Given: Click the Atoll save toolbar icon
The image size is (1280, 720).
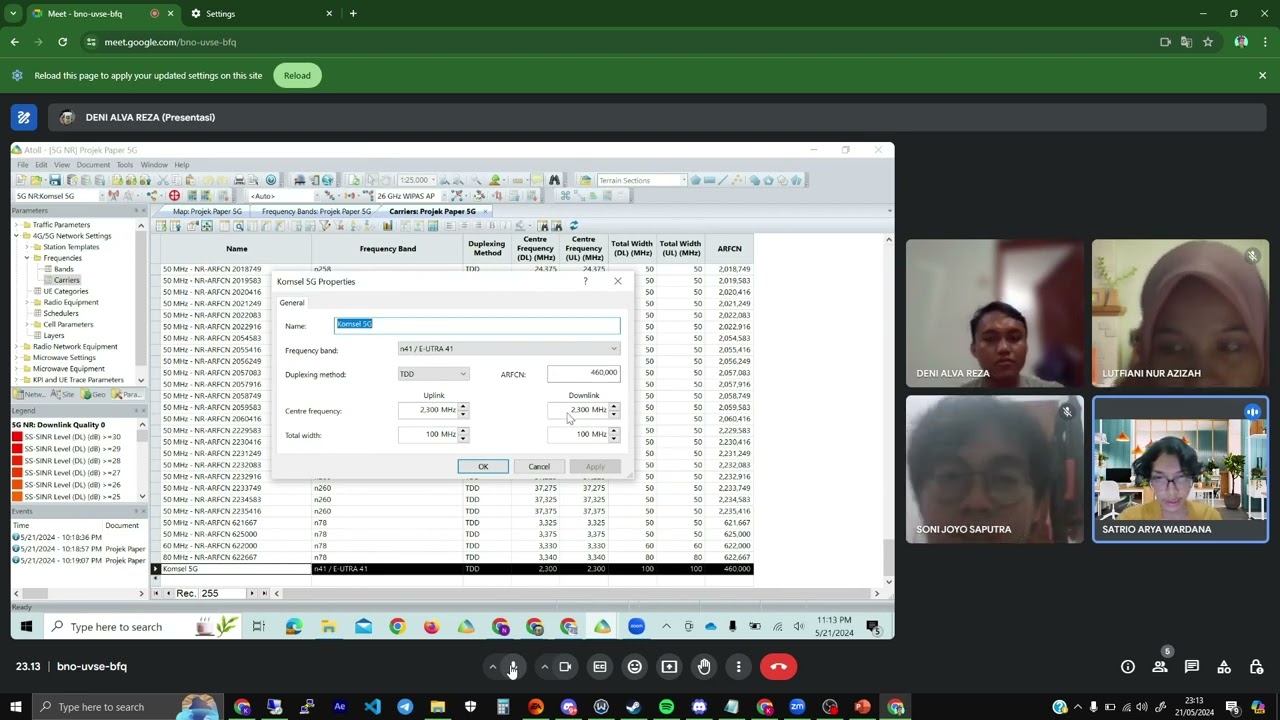Looking at the screenshot, I should click(x=55, y=180).
